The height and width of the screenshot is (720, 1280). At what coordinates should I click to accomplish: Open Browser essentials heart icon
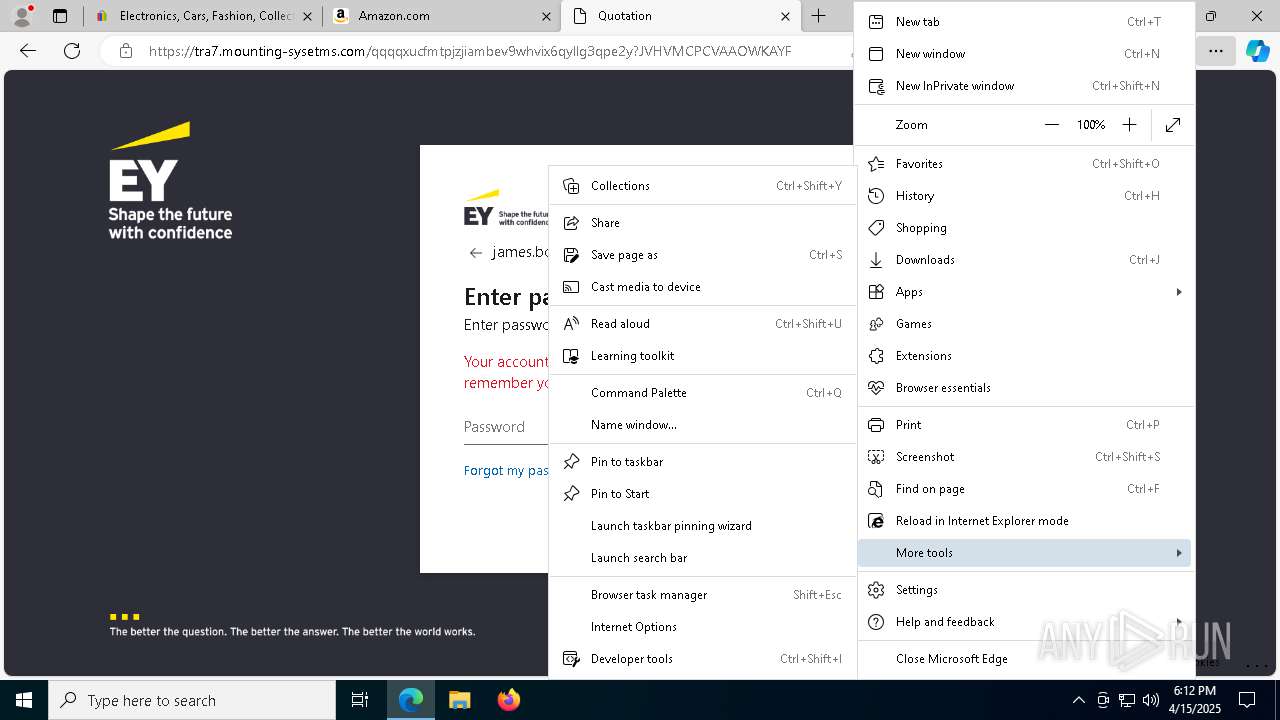pos(876,387)
